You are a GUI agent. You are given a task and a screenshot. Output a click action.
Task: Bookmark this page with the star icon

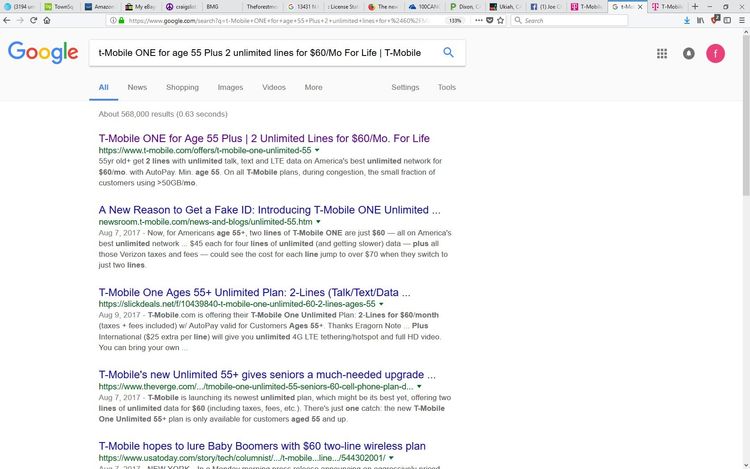coord(500,21)
